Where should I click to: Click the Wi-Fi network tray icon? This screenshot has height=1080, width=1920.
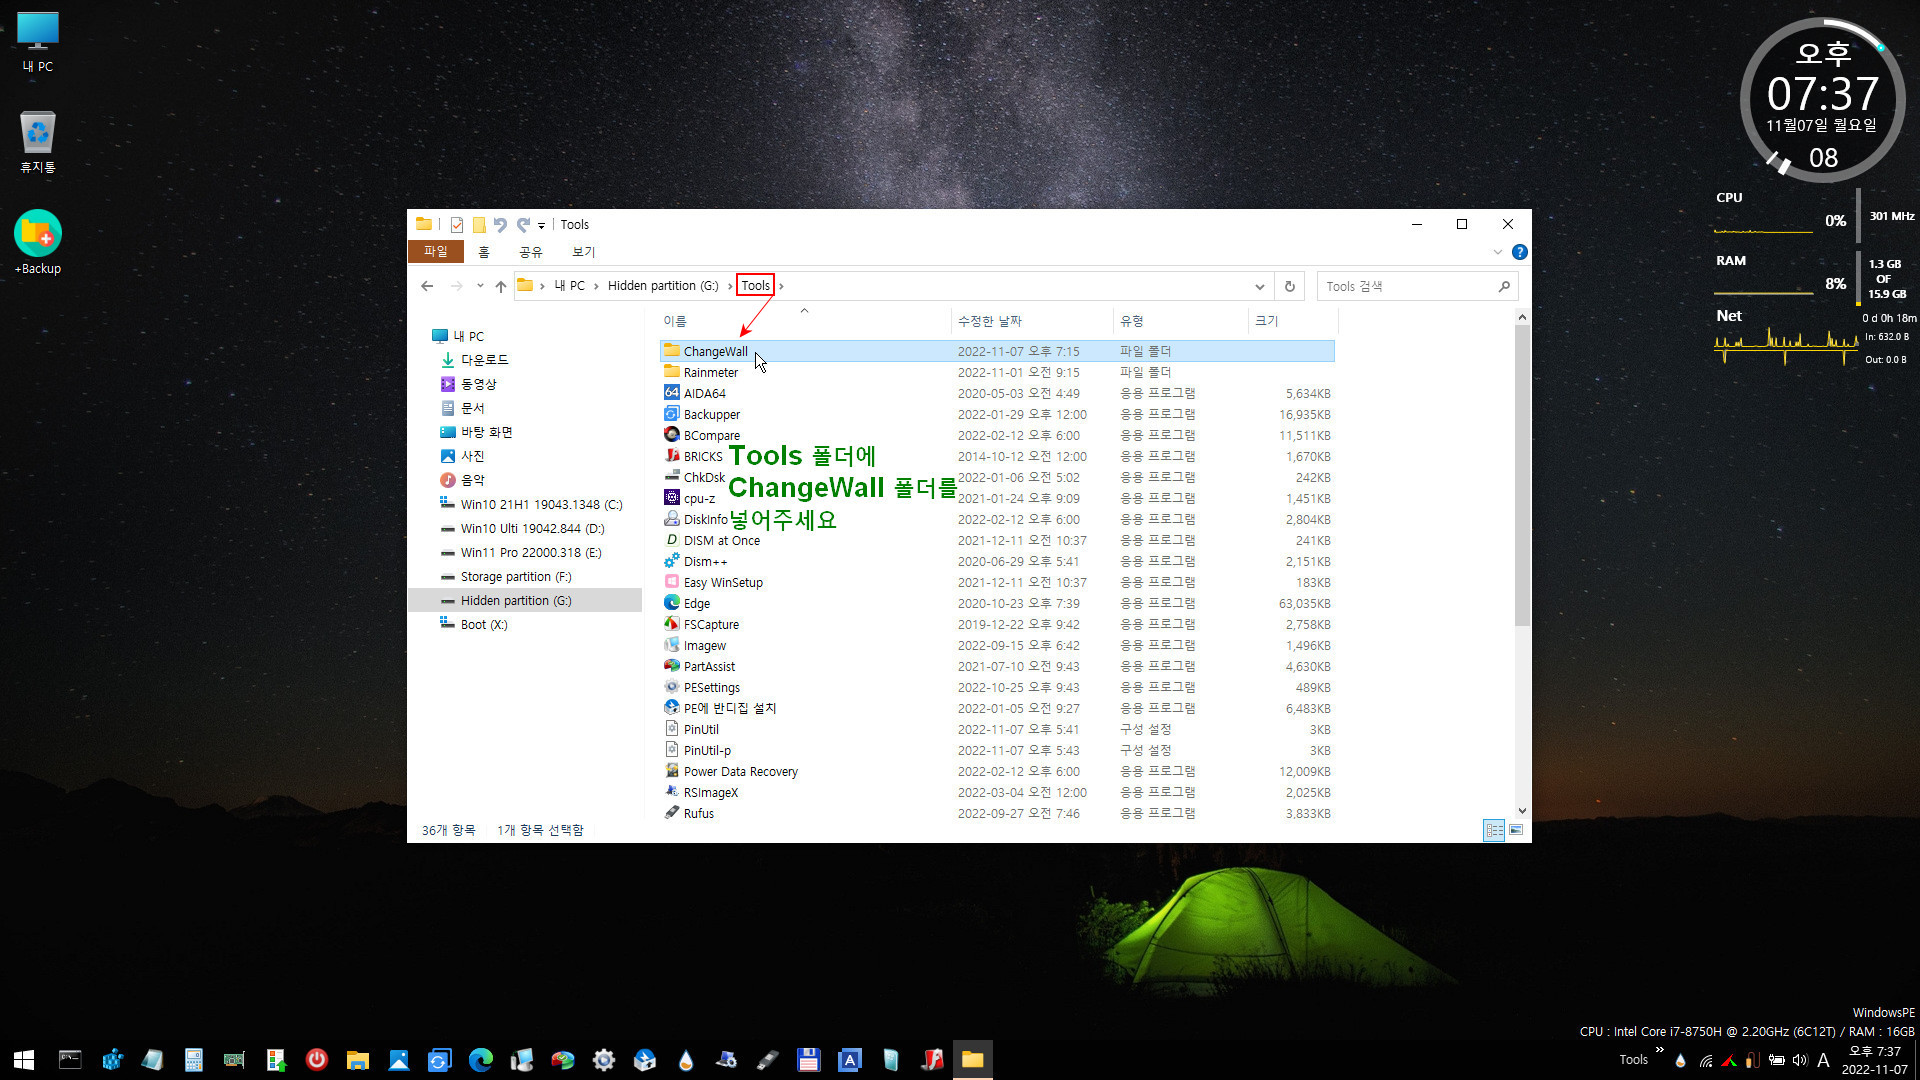coord(1706,1060)
